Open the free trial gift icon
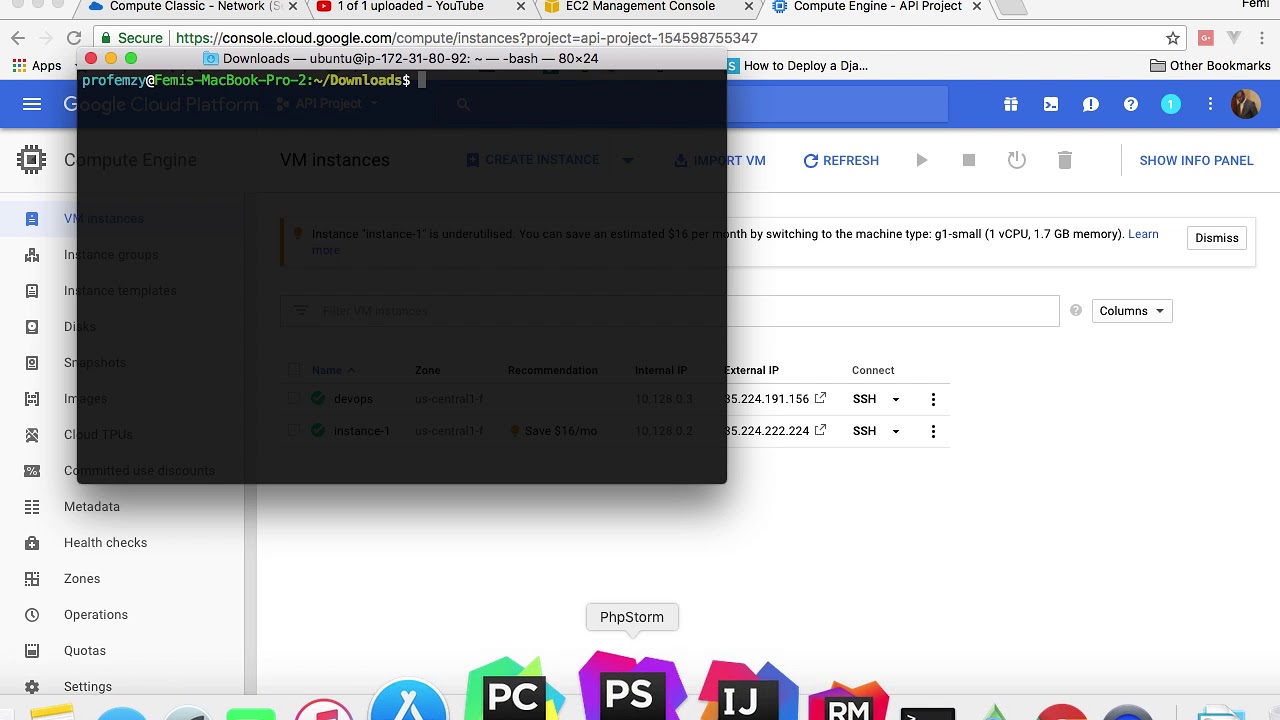Image resolution: width=1280 pixels, height=720 pixels. (x=1011, y=104)
